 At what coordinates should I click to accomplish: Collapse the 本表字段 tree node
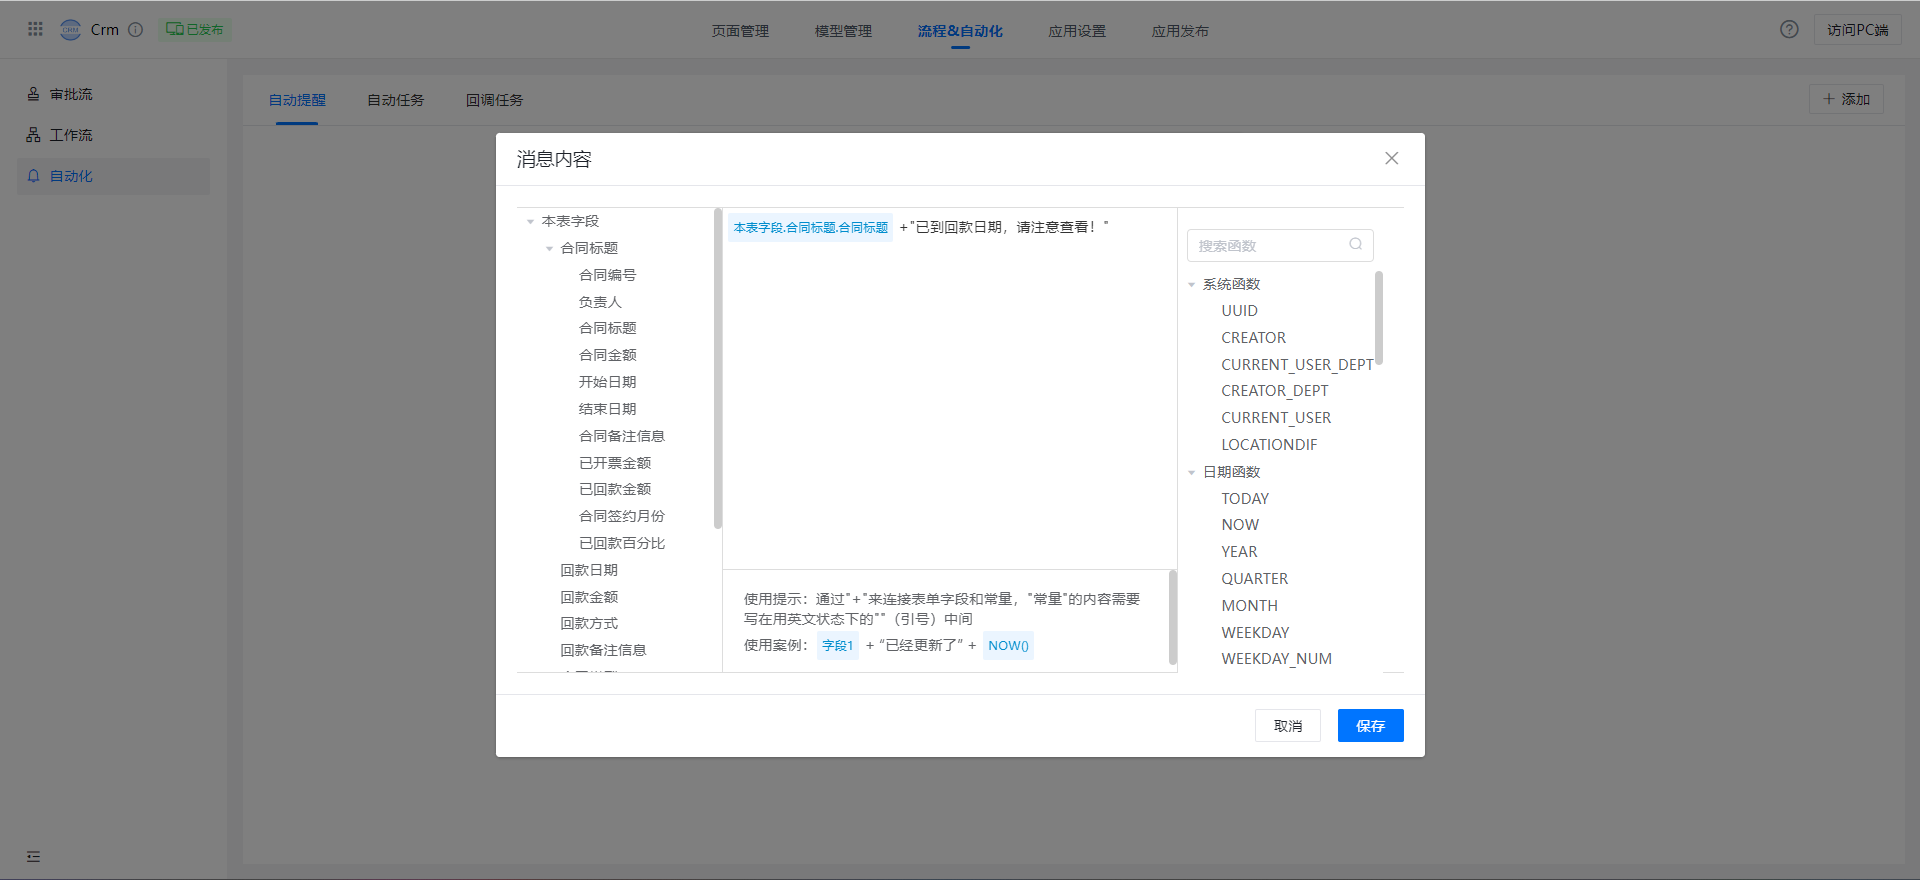pyautogui.click(x=530, y=221)
